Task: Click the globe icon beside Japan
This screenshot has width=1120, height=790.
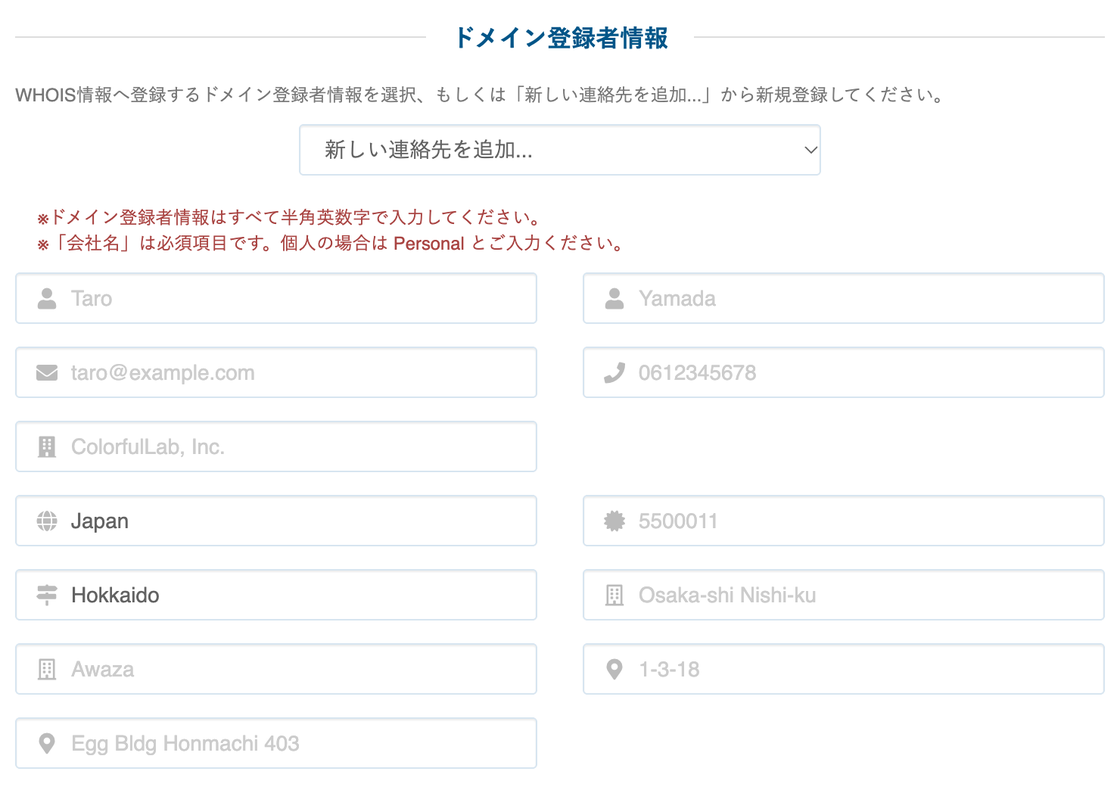Action: pos(47,521)
